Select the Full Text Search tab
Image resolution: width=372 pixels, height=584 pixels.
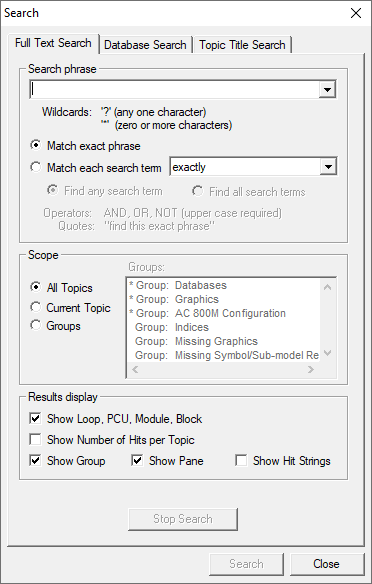(53, 43)
